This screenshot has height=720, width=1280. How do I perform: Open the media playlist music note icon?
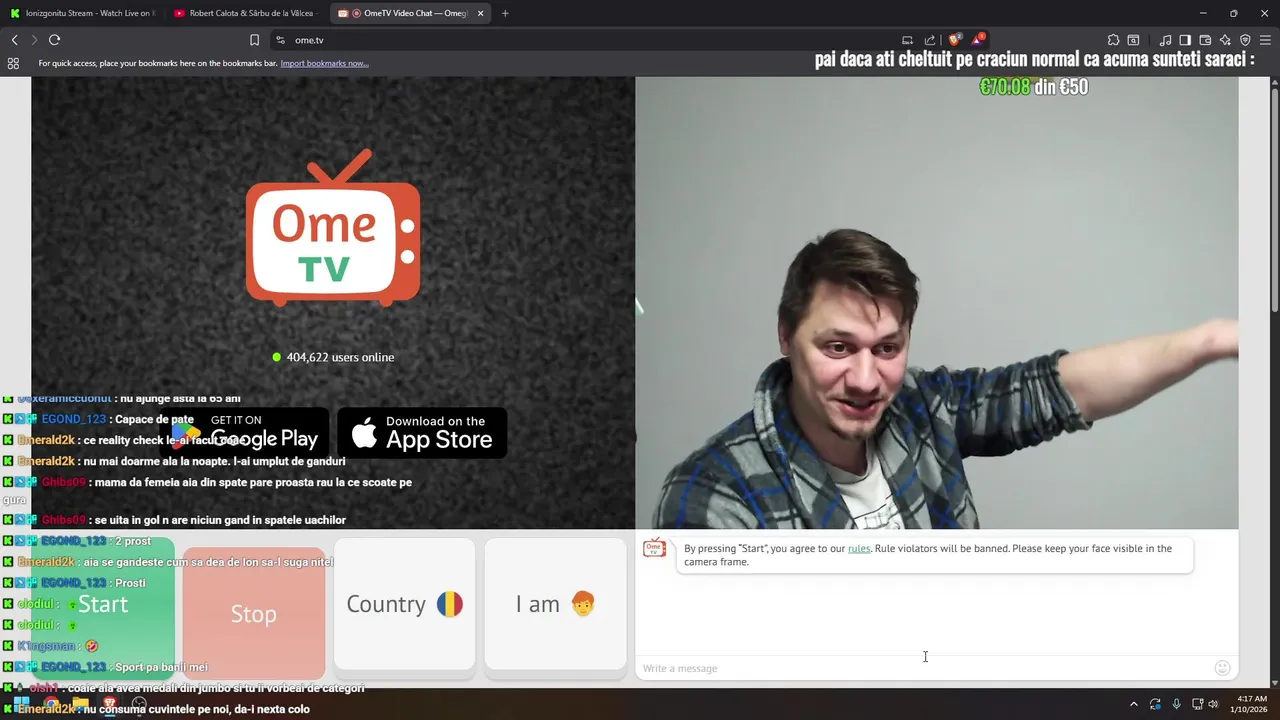(1165, 40)
